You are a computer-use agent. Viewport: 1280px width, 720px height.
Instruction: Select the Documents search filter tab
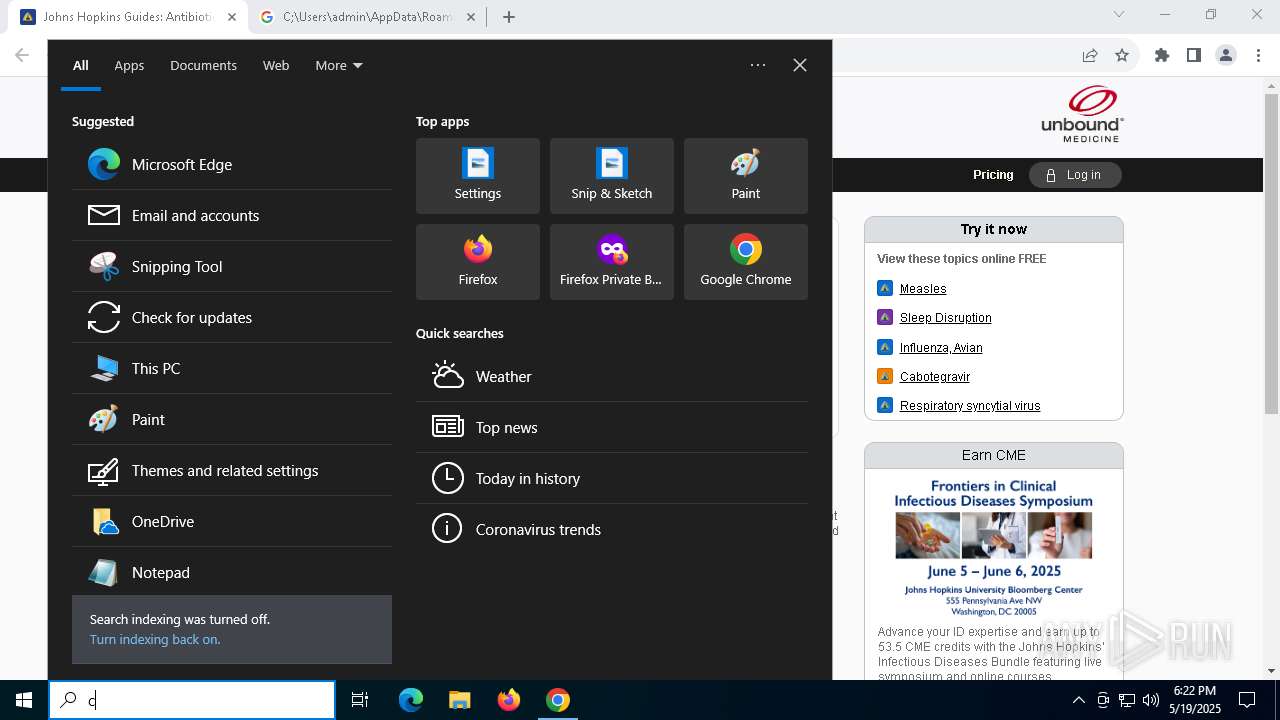click(203, 65)
